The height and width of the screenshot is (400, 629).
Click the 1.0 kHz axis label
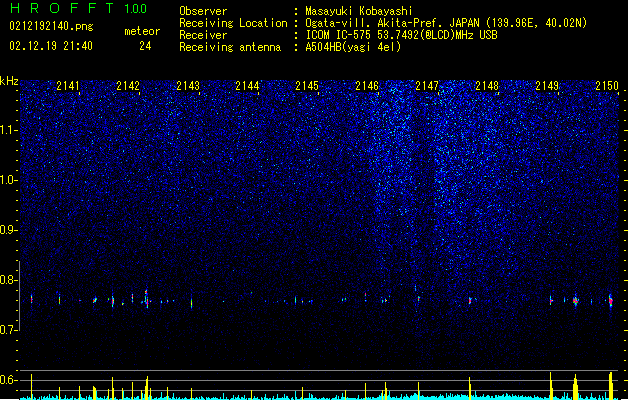click(x=9, y=181)
